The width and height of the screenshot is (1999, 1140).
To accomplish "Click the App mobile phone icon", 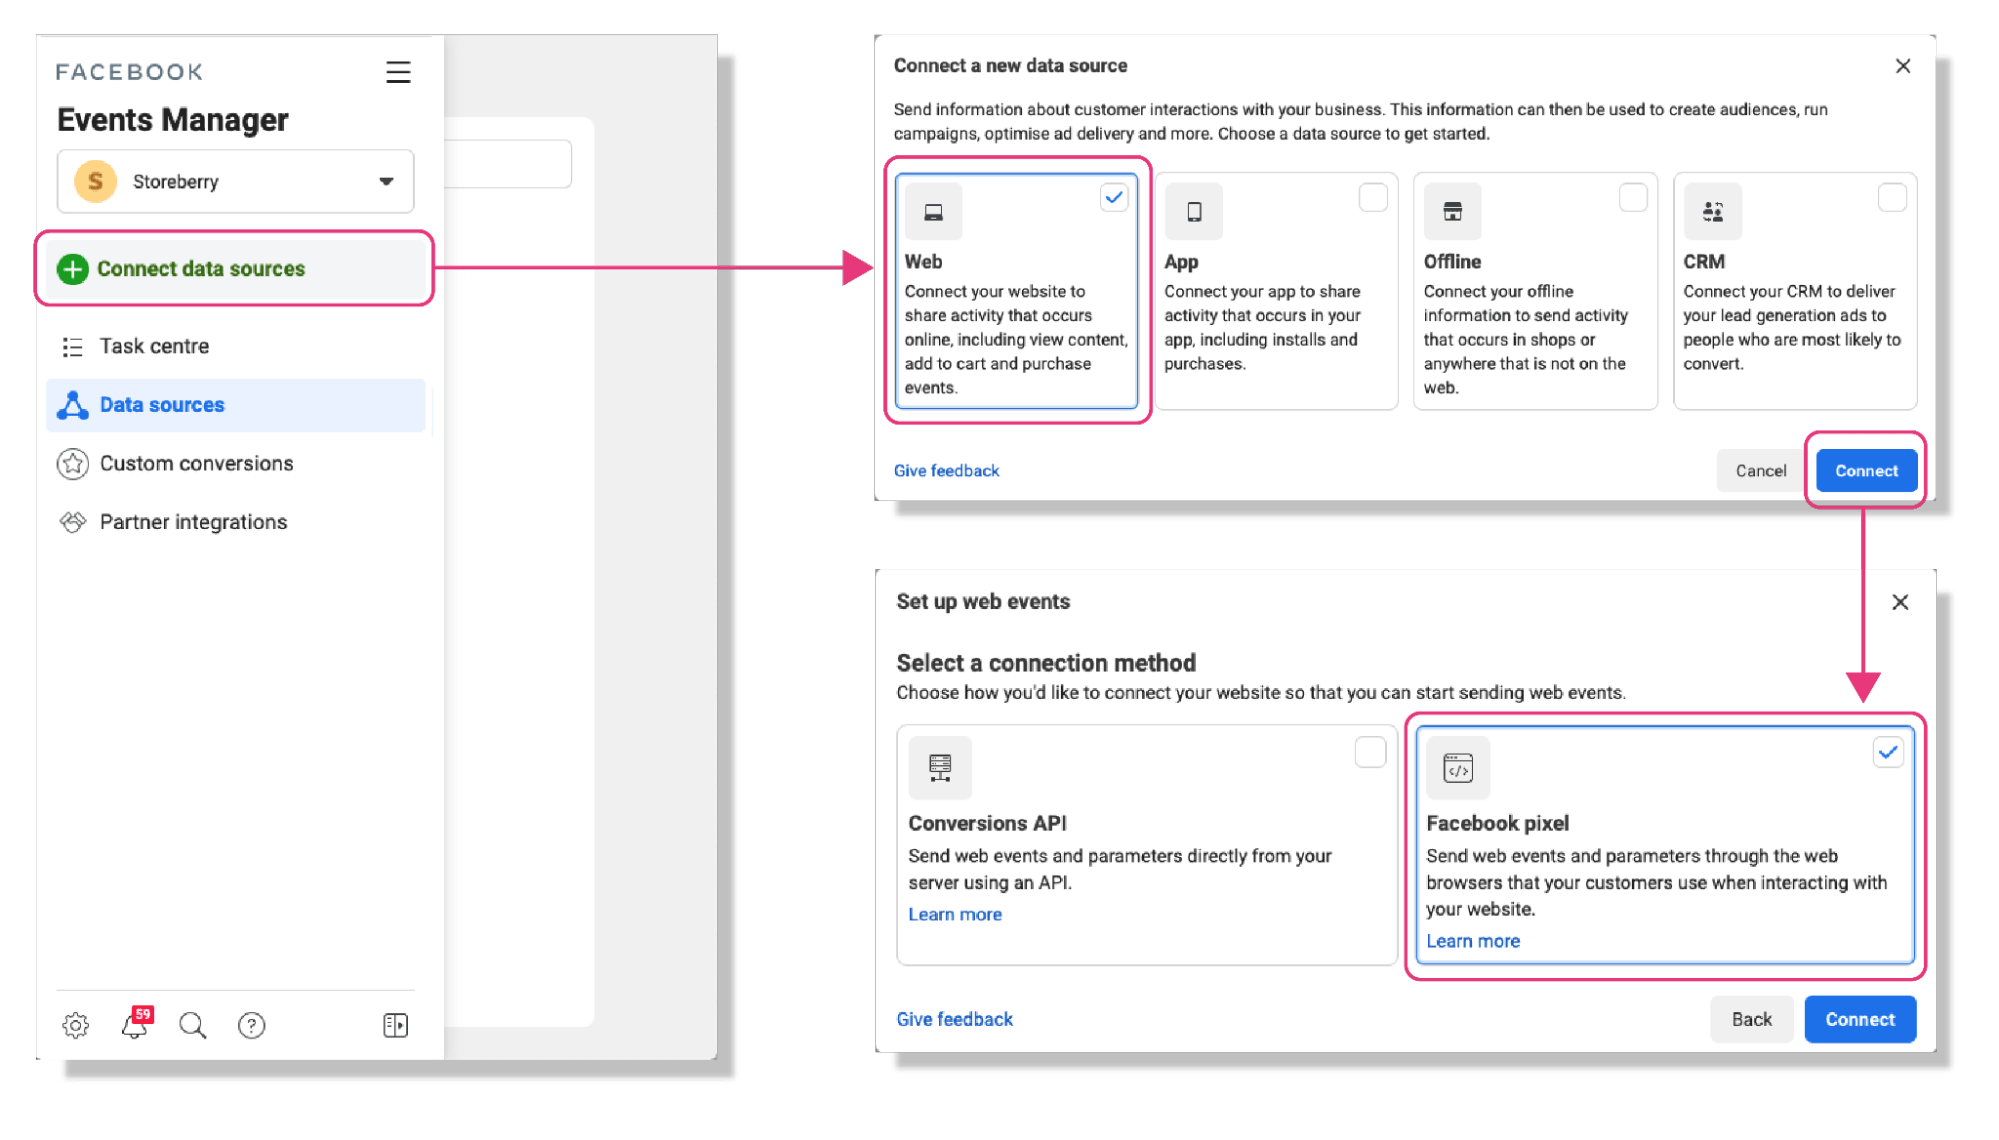I will tap(1194, 211).
